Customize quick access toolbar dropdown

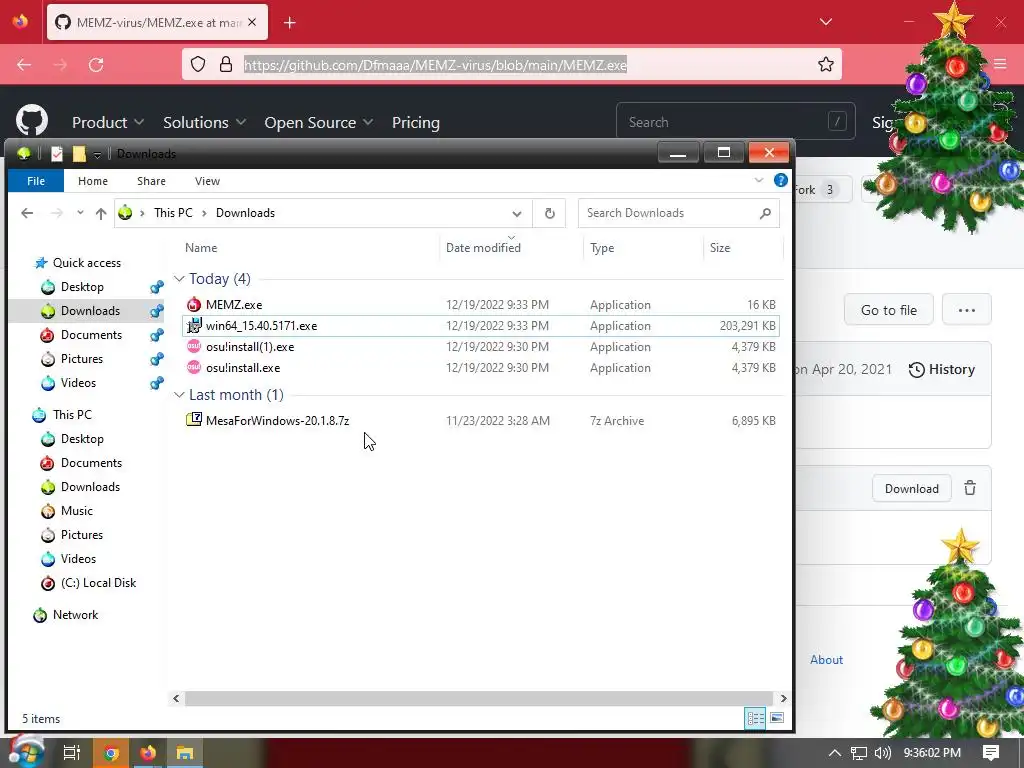tap(97, 154)
